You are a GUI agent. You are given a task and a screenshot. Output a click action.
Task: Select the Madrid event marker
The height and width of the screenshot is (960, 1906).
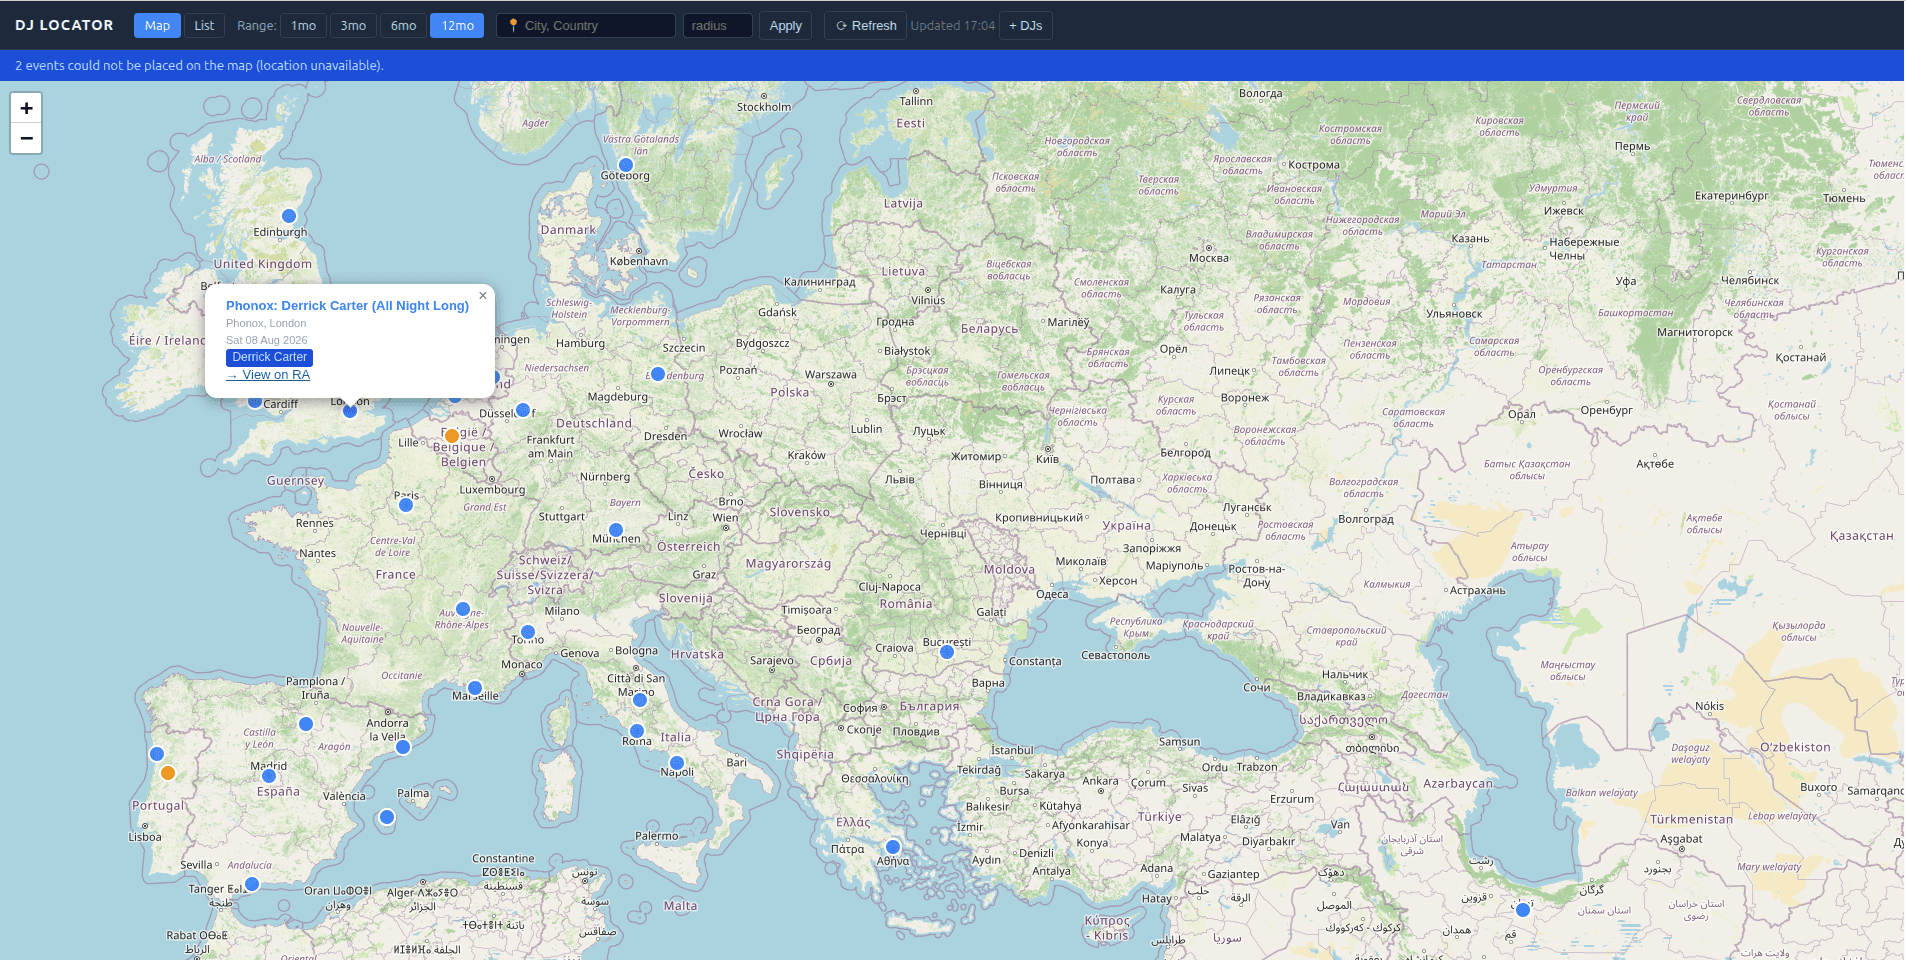coord(269,776)
